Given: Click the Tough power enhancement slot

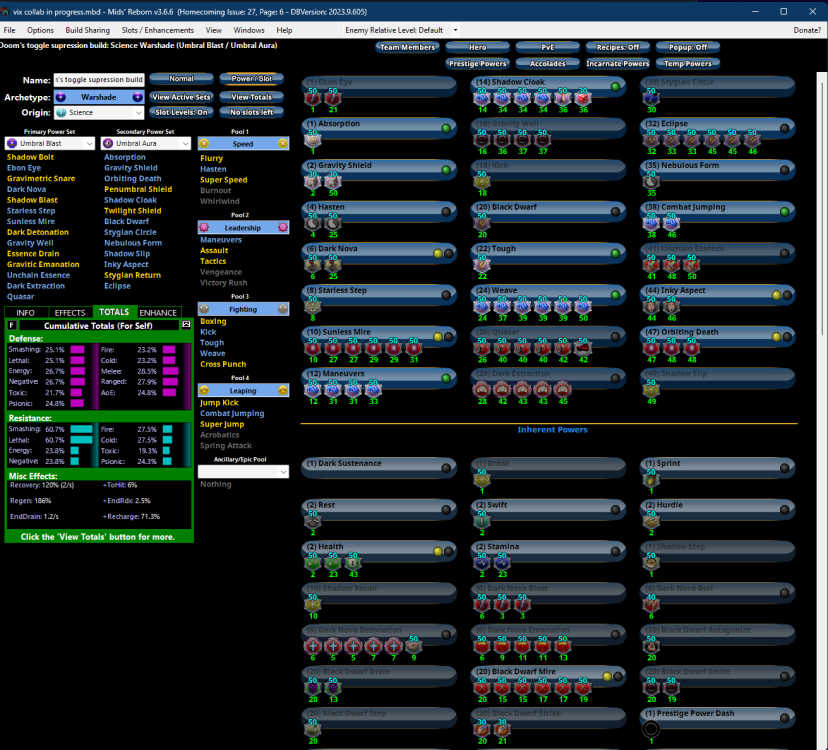Looking at the screenshot, I should (481, 264).
